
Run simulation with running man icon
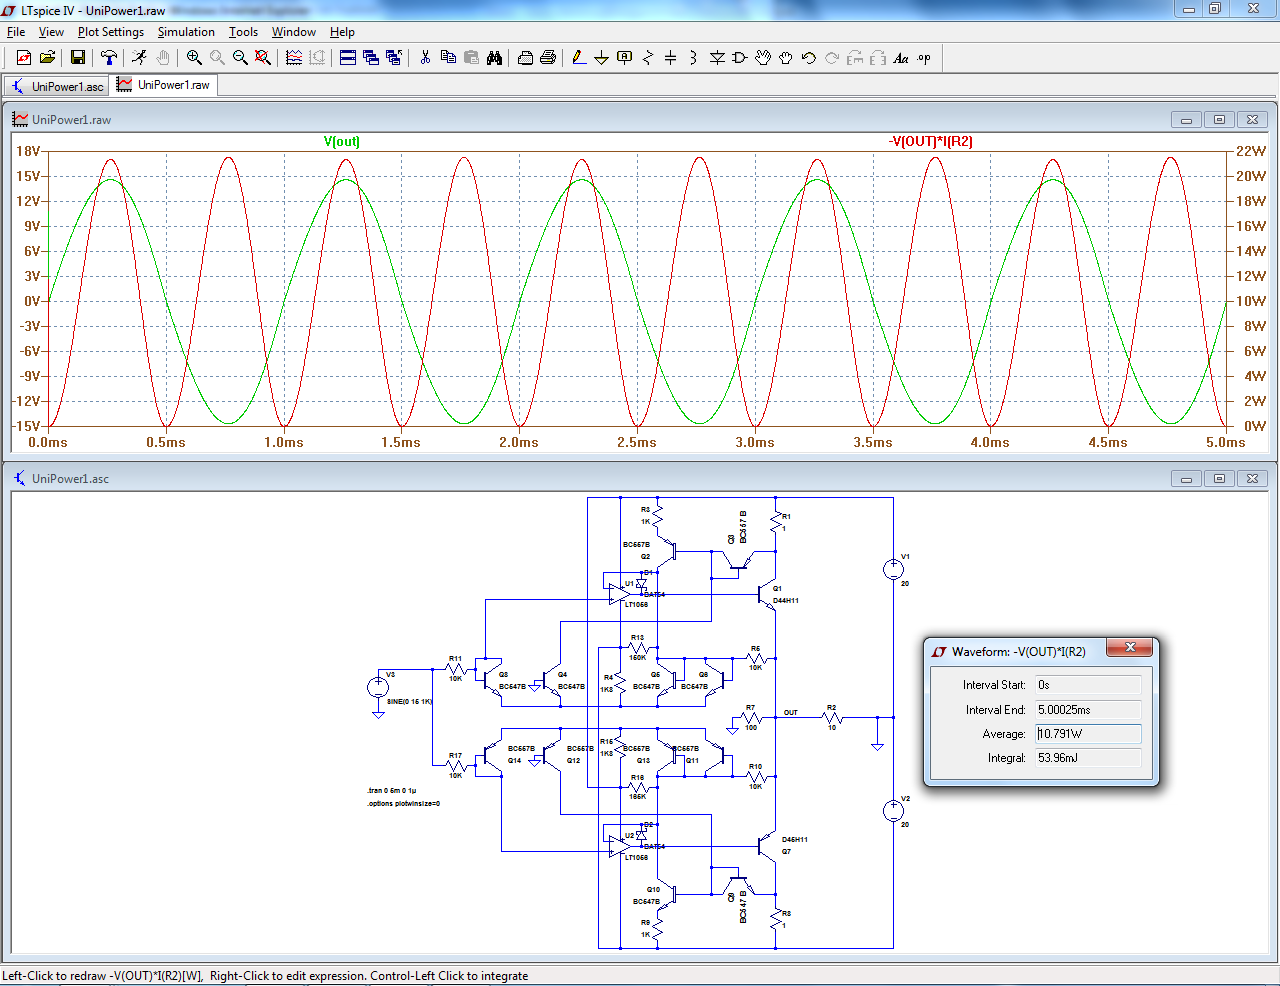[140, 58]
